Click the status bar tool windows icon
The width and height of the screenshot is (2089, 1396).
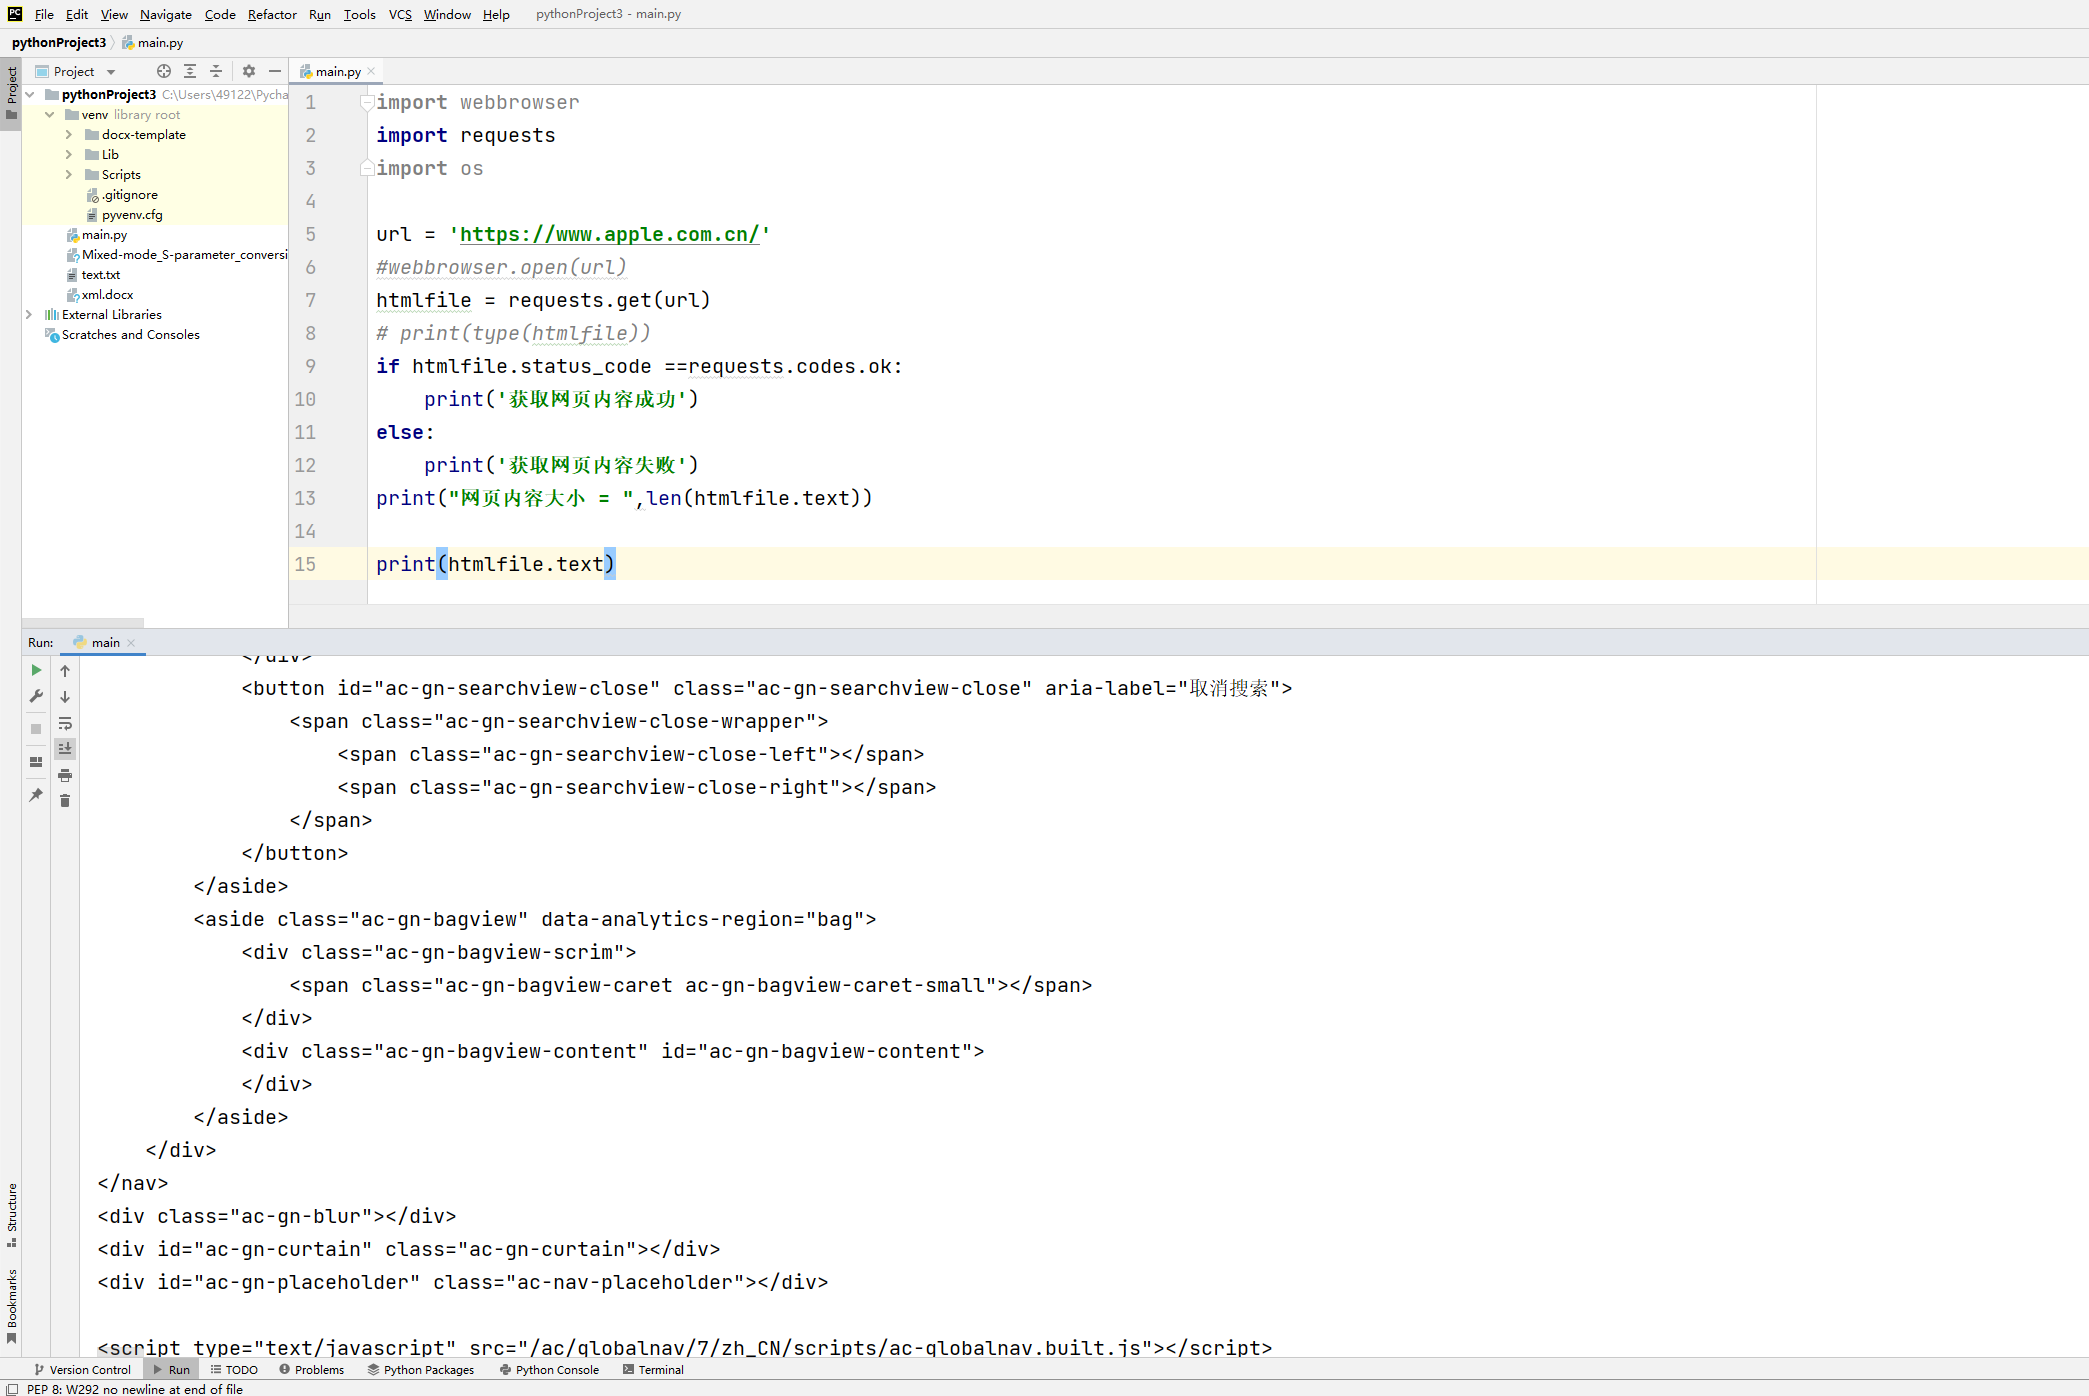pos(11,1389)
